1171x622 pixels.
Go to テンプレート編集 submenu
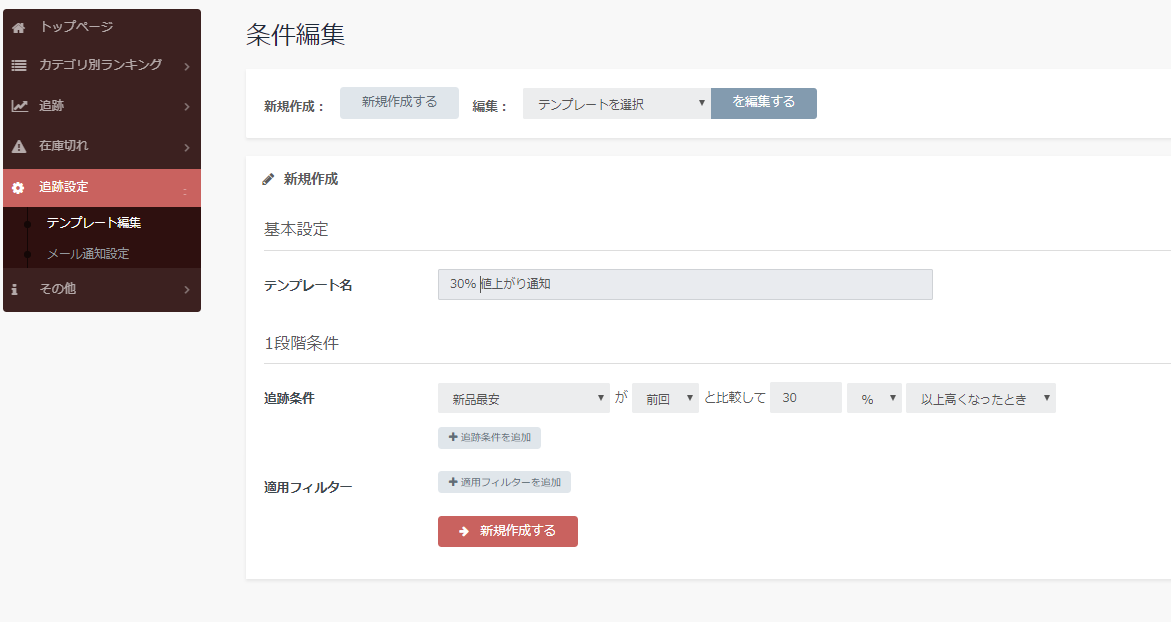(x=93, y=223)
